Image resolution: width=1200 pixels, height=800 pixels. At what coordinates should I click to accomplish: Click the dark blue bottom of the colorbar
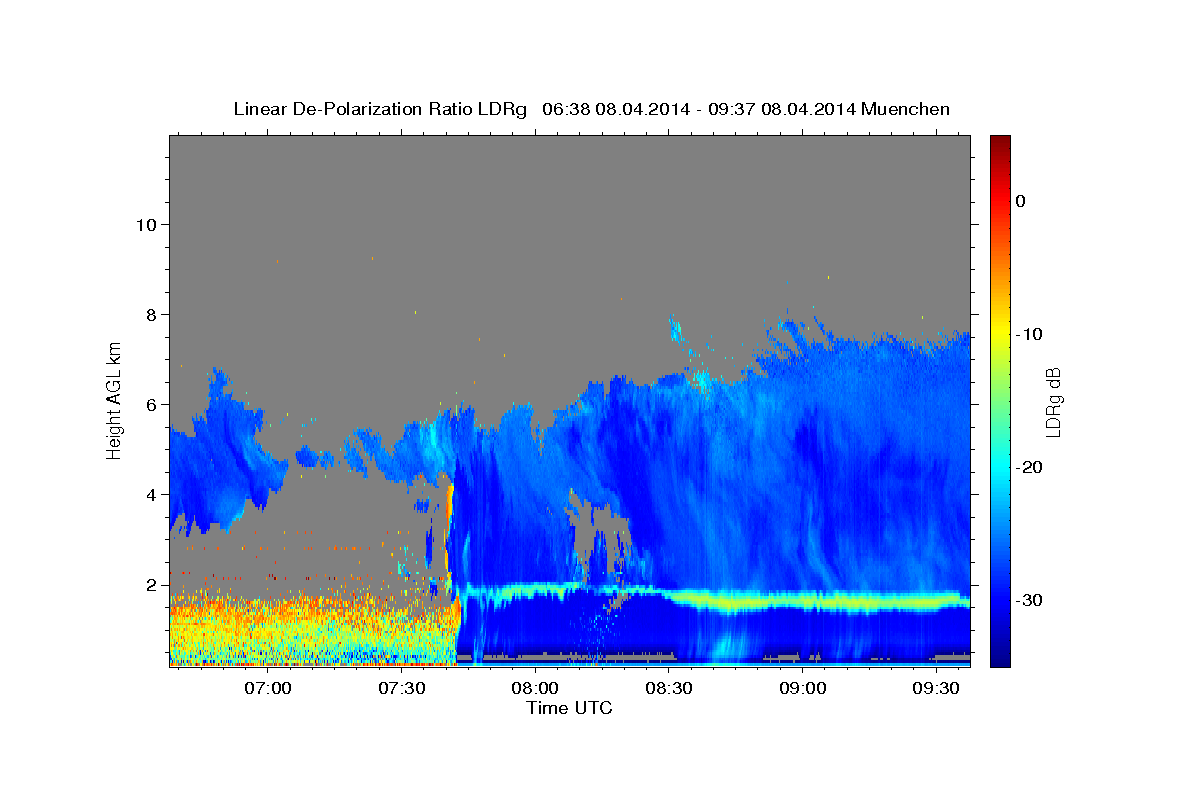pyautogui.click(x=1000, y=655)
